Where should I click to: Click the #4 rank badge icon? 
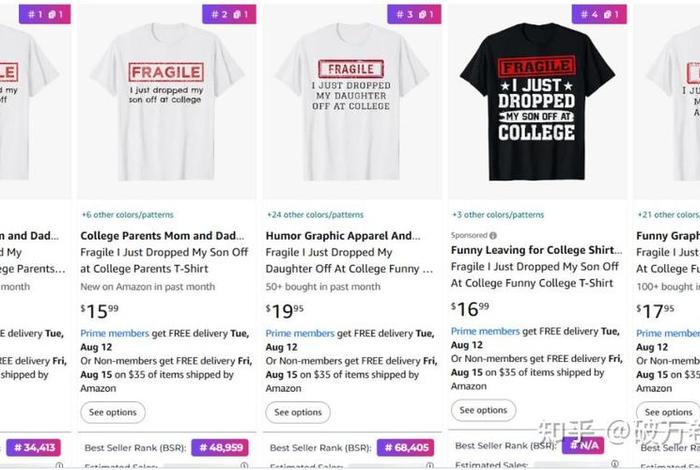(599, 14)
